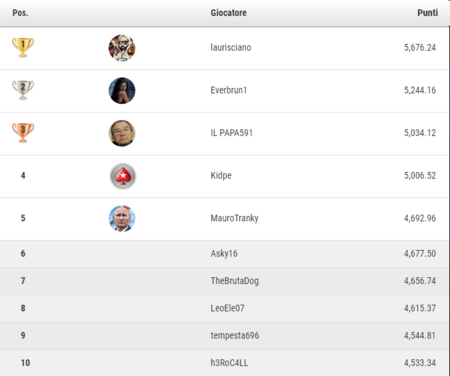This screenshot has width=450, height=376.
Task: Open Everbrun1's profile avatar
Action: point(122,91)
